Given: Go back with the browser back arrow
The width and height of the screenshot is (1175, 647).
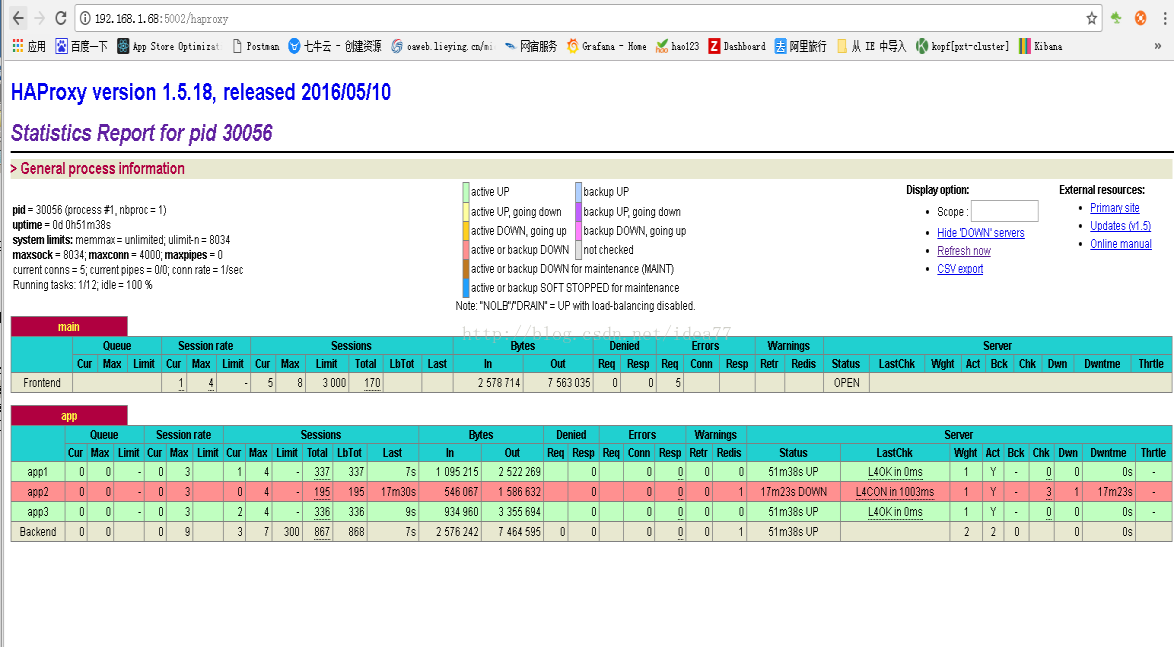Looking at the screenshot, I should 18,18.
